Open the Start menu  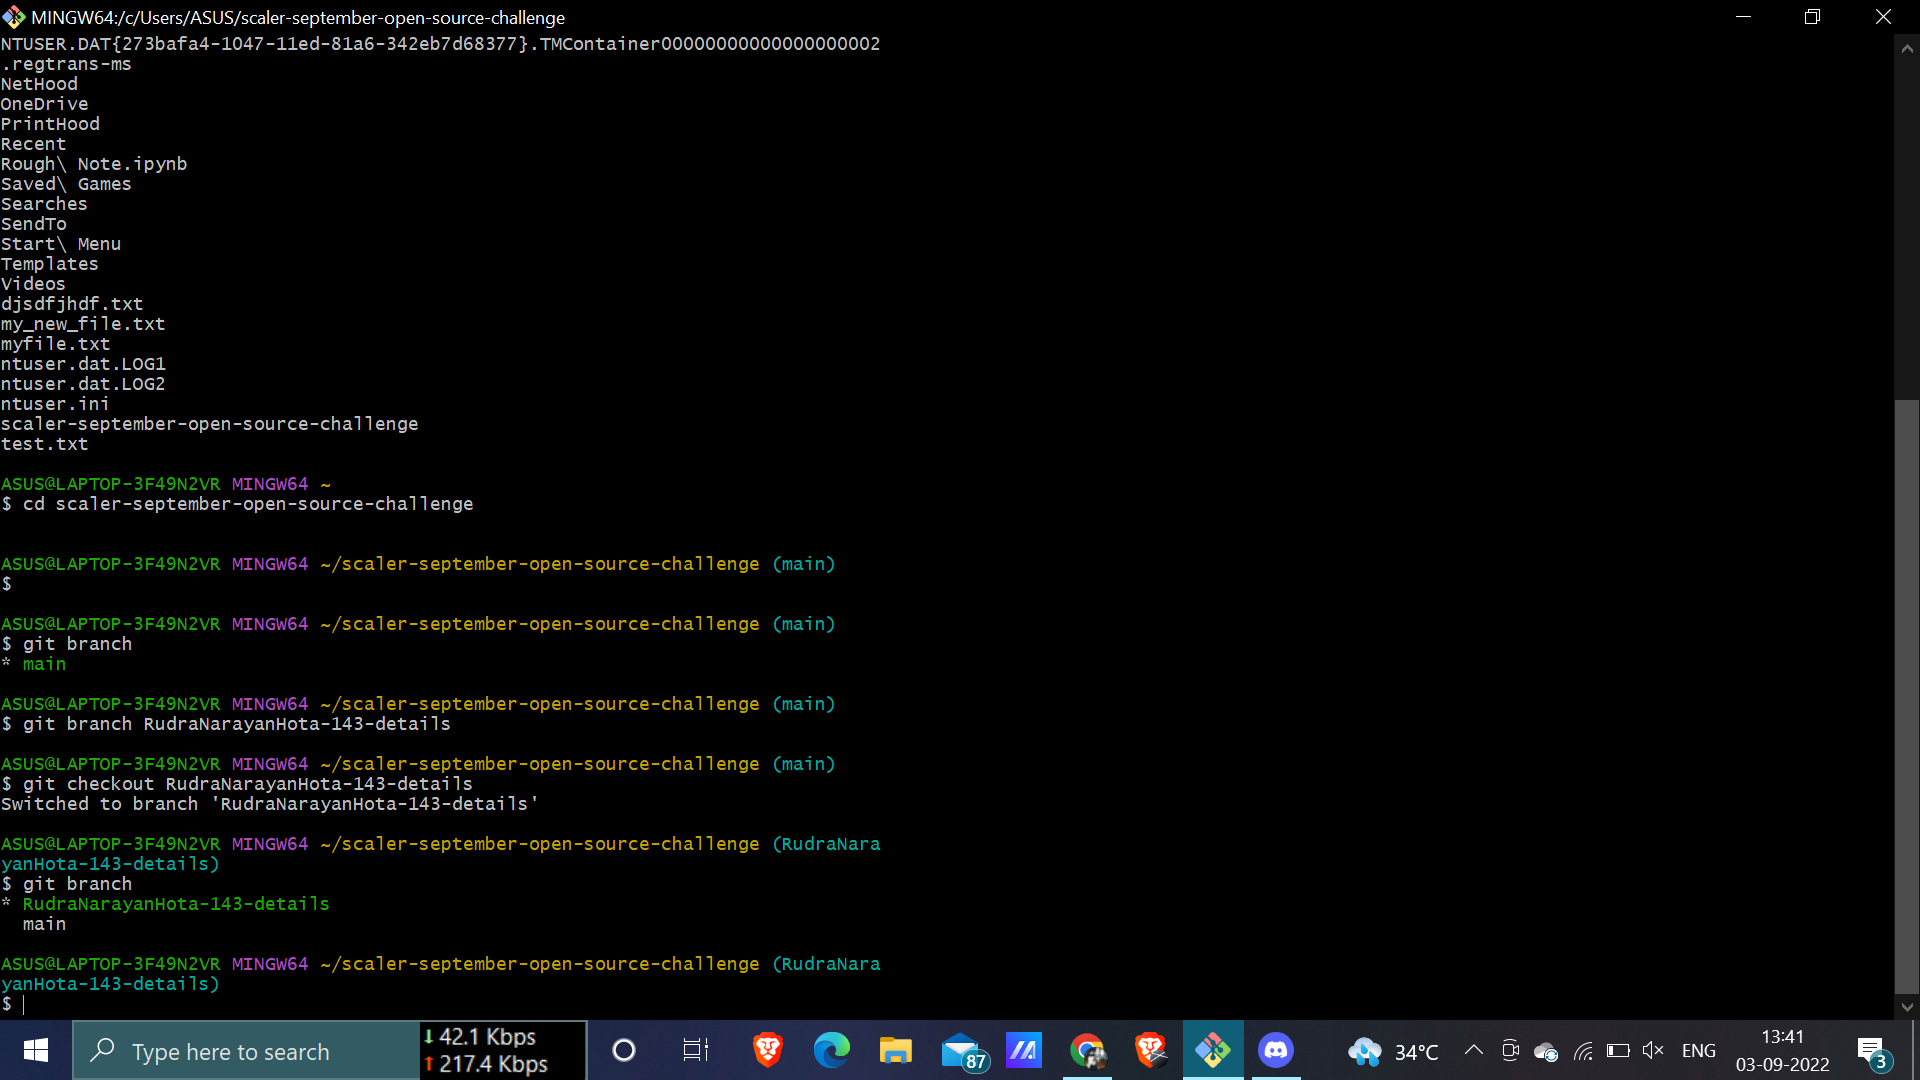[35, 1051]
